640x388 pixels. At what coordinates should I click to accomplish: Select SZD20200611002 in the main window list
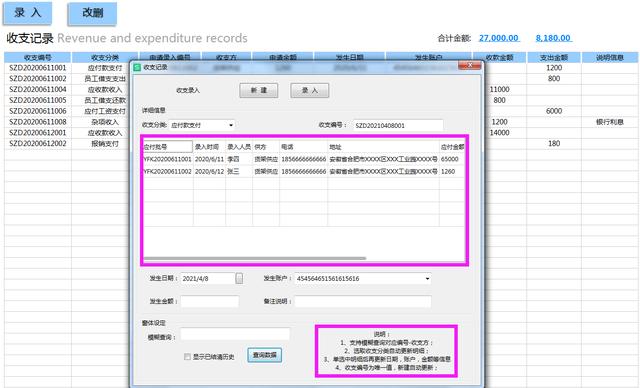[38, 78]
